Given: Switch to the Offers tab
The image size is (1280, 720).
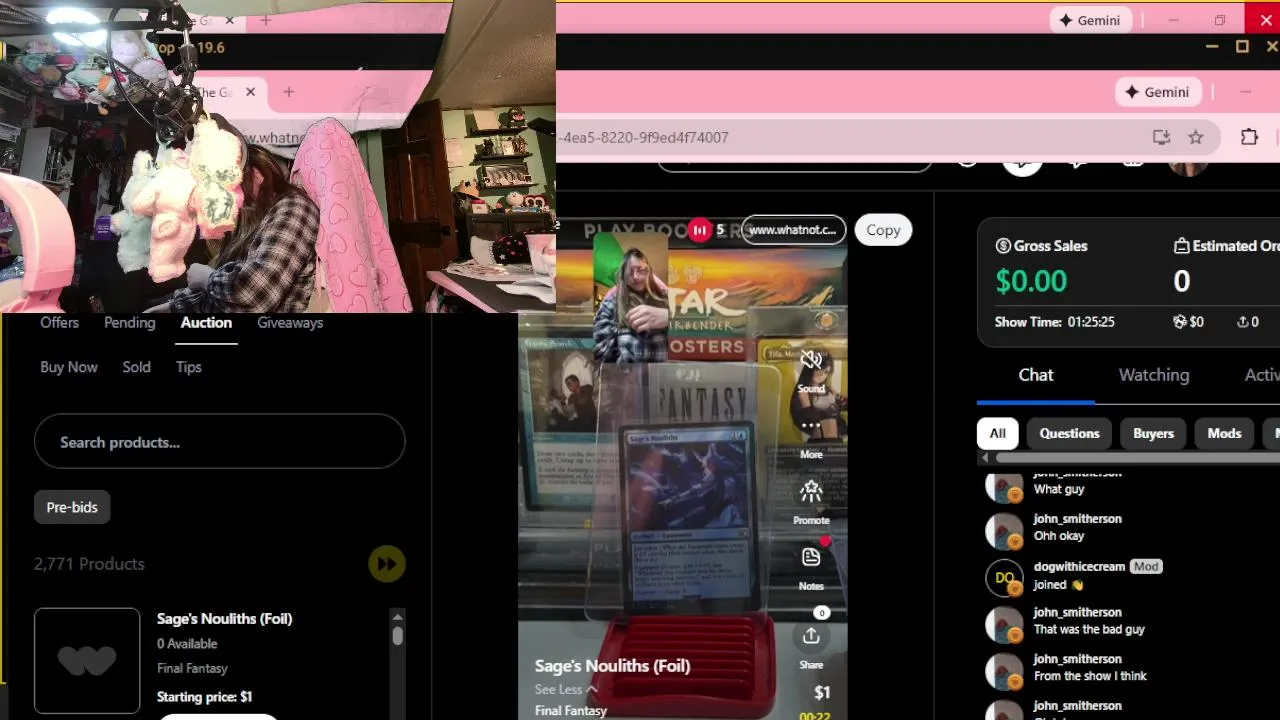Looking at the screenshot, I should tap(59, 322).
